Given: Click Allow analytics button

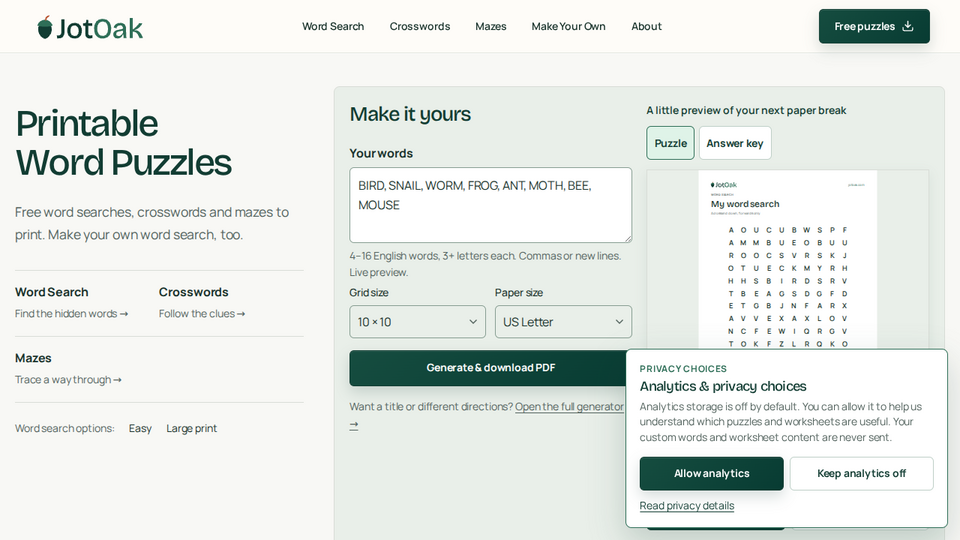Looking at the screenshot, I should 711,473.
